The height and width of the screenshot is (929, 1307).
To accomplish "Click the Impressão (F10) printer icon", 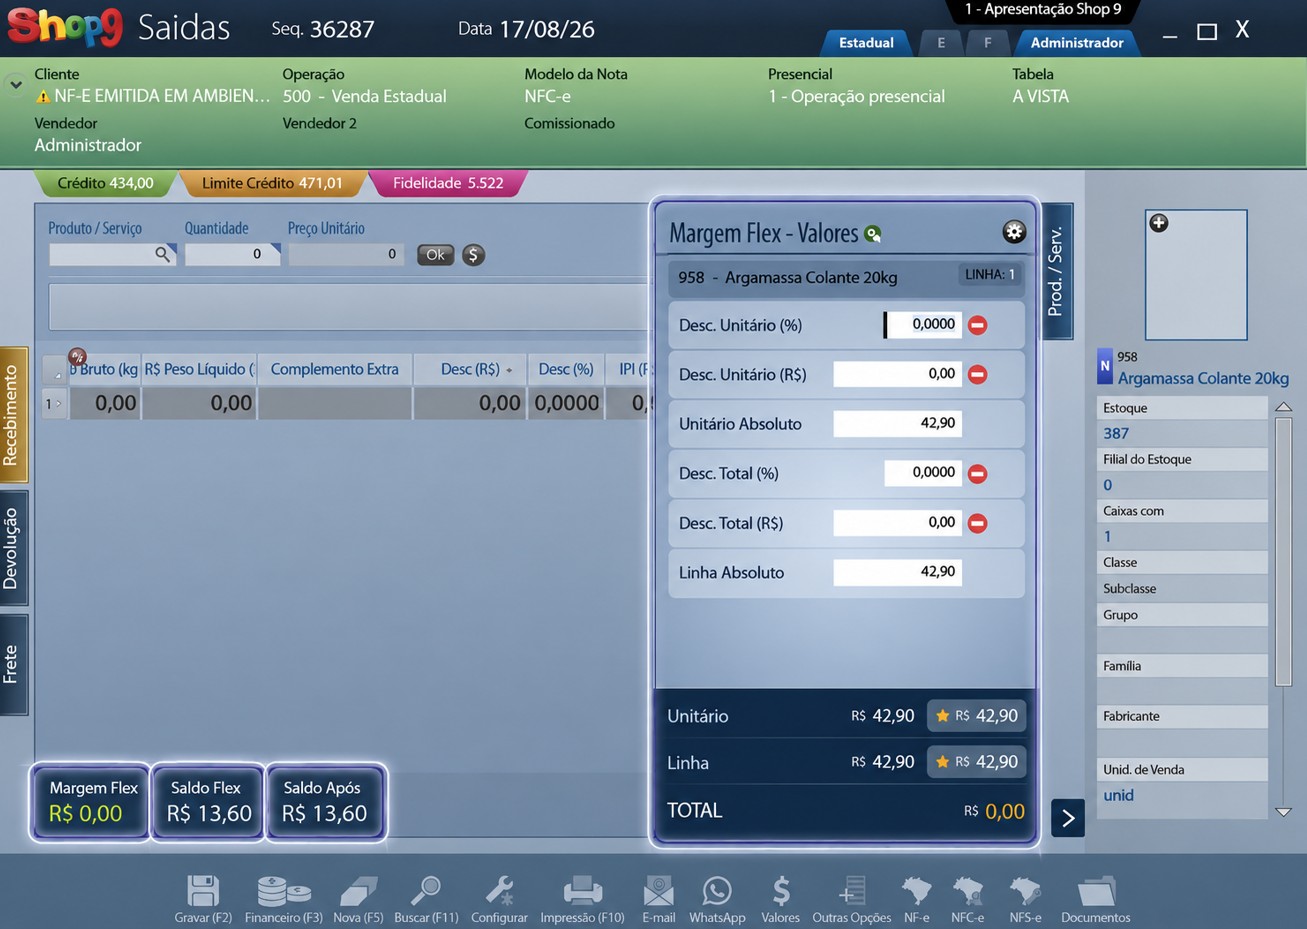I will pos(582,890).
